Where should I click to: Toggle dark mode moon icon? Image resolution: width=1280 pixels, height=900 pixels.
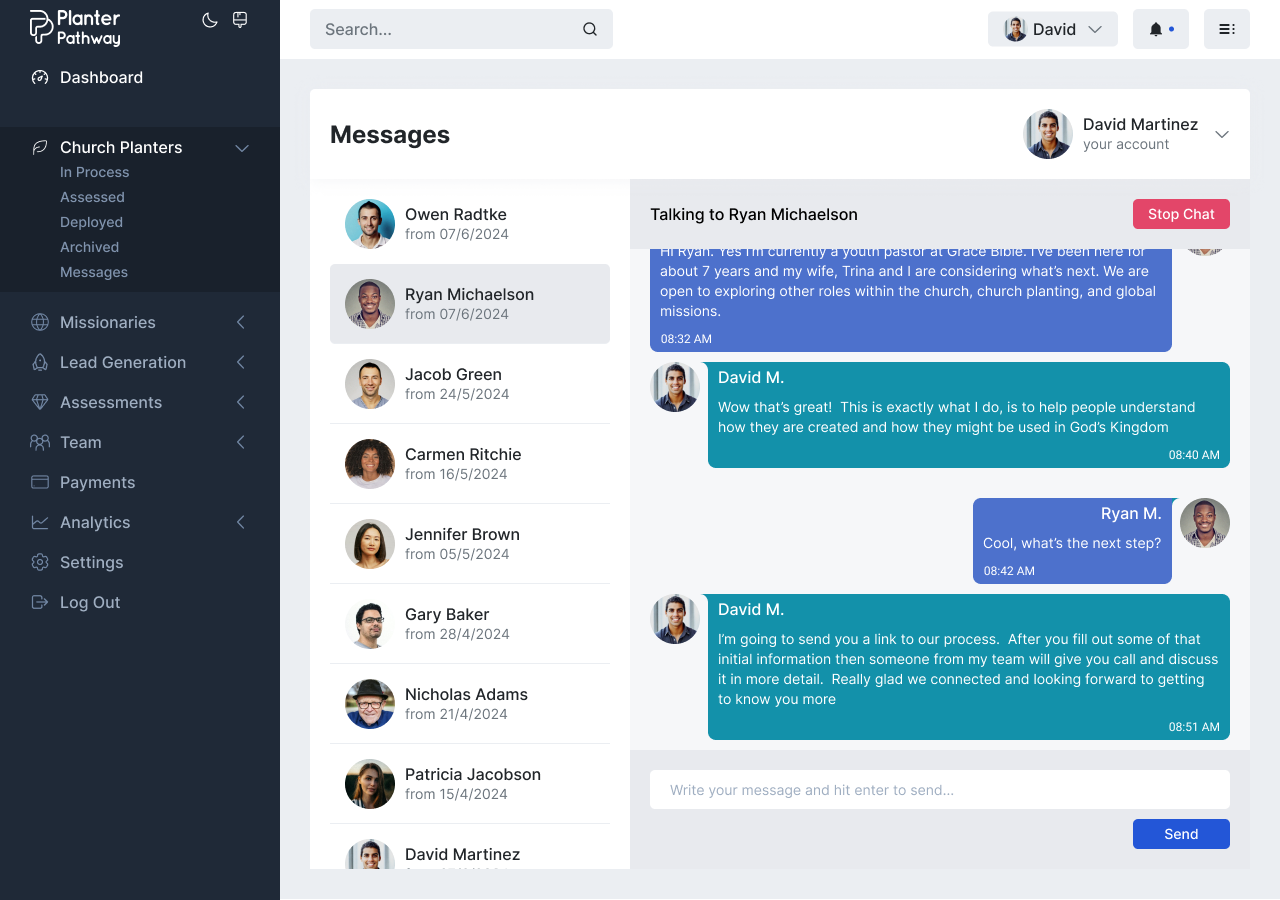[210, 20]
